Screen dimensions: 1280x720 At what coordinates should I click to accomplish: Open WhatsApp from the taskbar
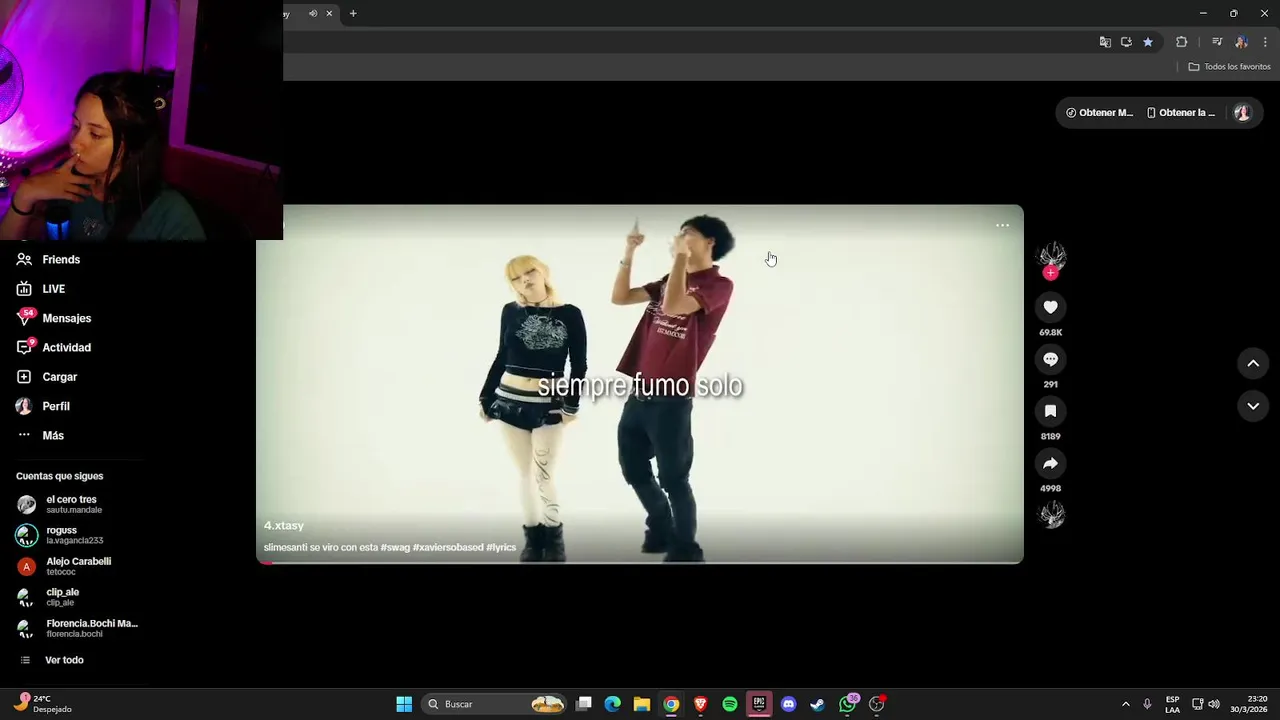coord(848,704)
